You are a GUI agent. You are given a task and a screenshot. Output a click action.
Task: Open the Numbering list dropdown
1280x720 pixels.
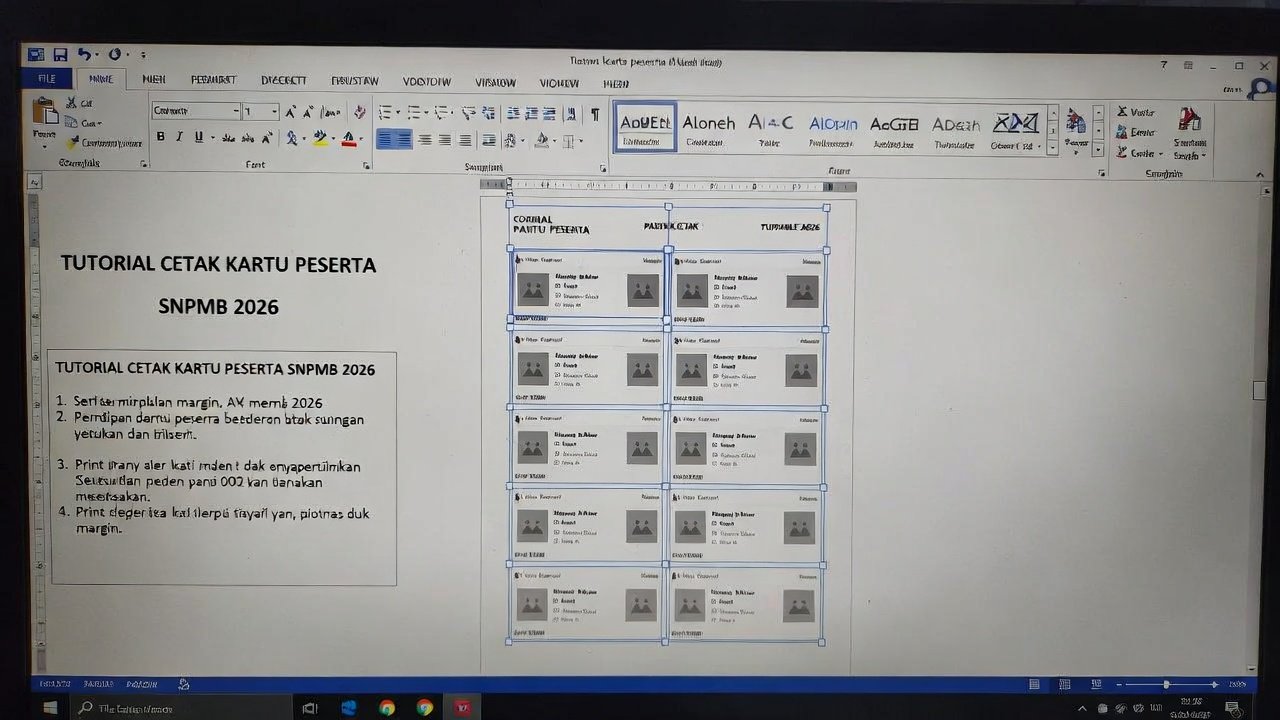(427, 113)
